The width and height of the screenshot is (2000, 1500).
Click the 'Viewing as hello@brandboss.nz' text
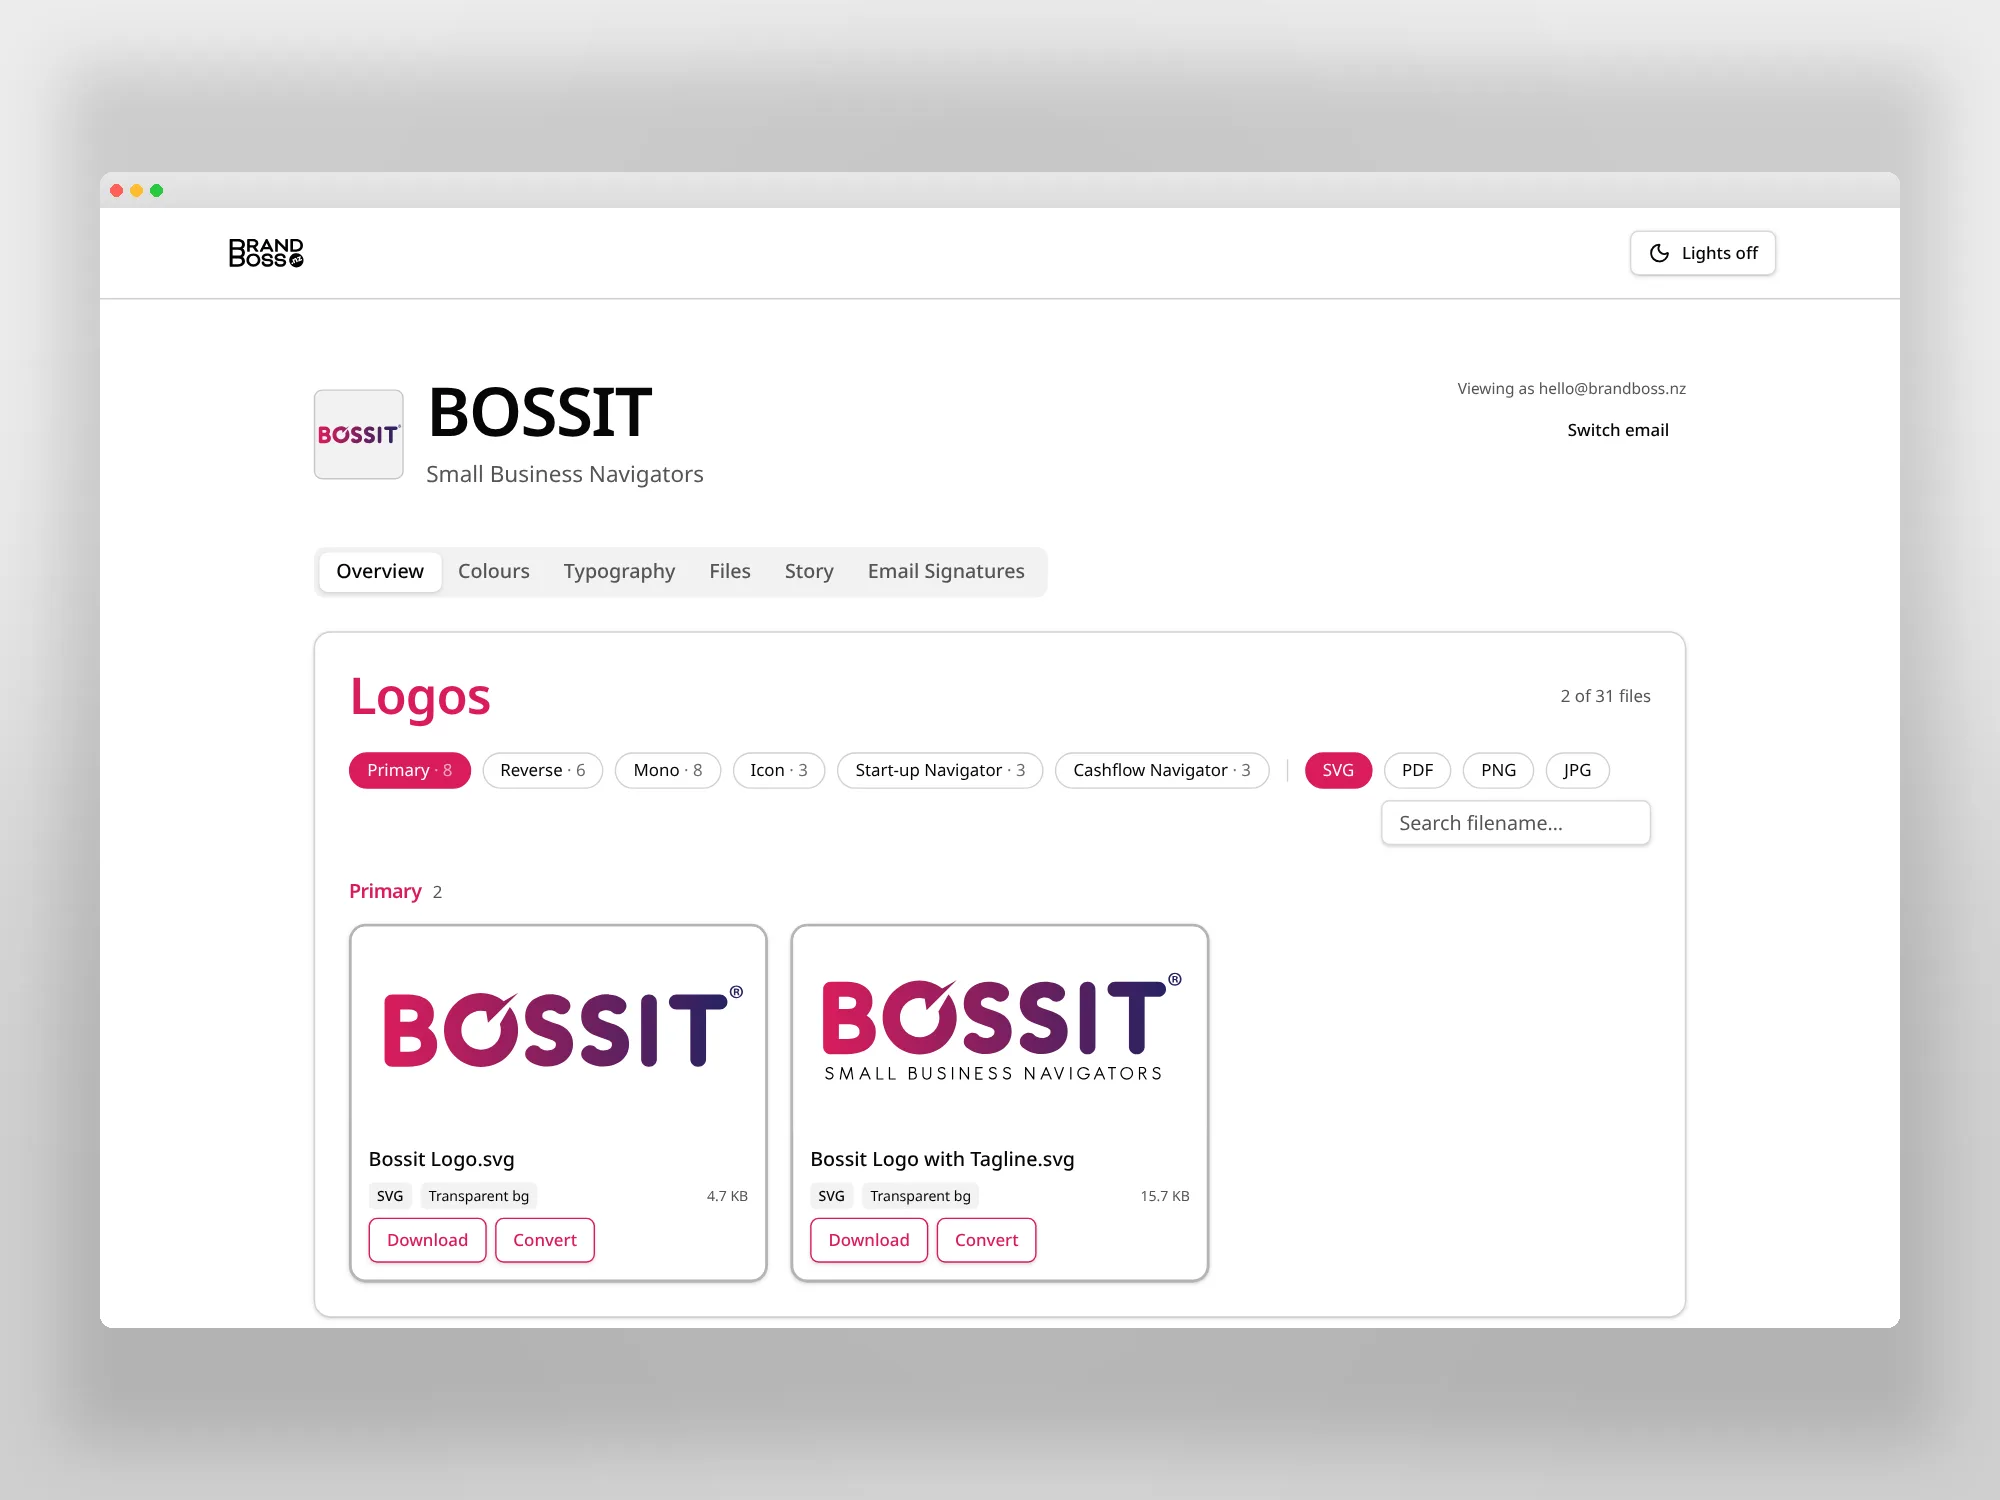[x=1571, y=388]
